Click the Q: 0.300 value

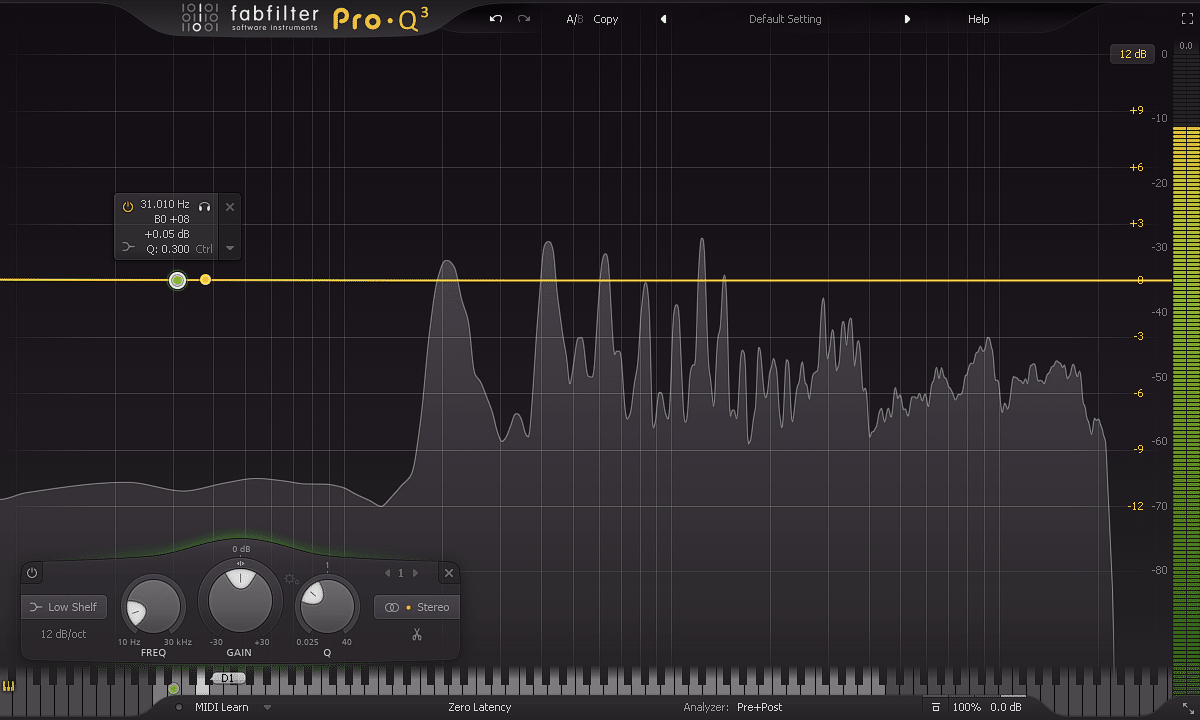coord(168,249)
